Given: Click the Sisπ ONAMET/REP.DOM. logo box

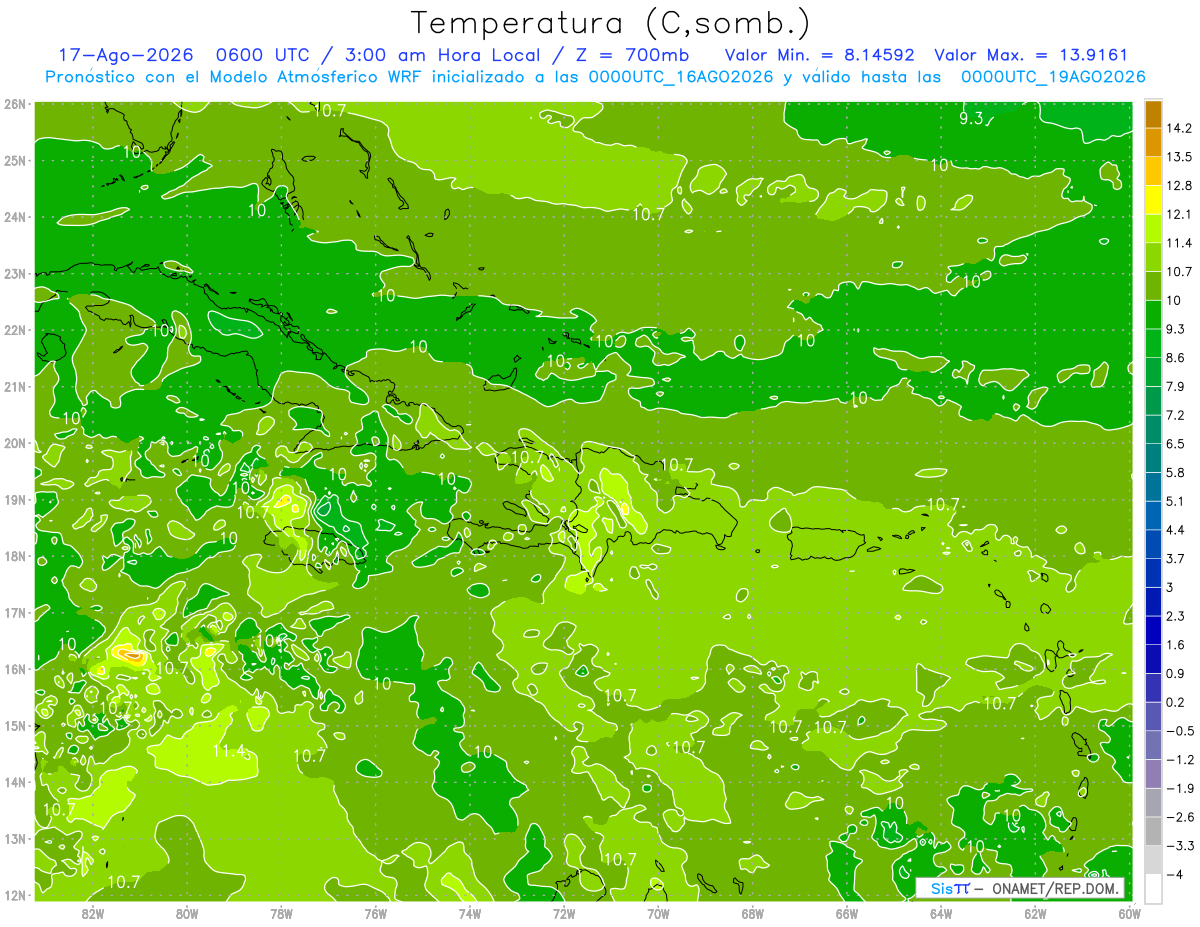Looking at the screenshot, I should (x=1022, y=888).
